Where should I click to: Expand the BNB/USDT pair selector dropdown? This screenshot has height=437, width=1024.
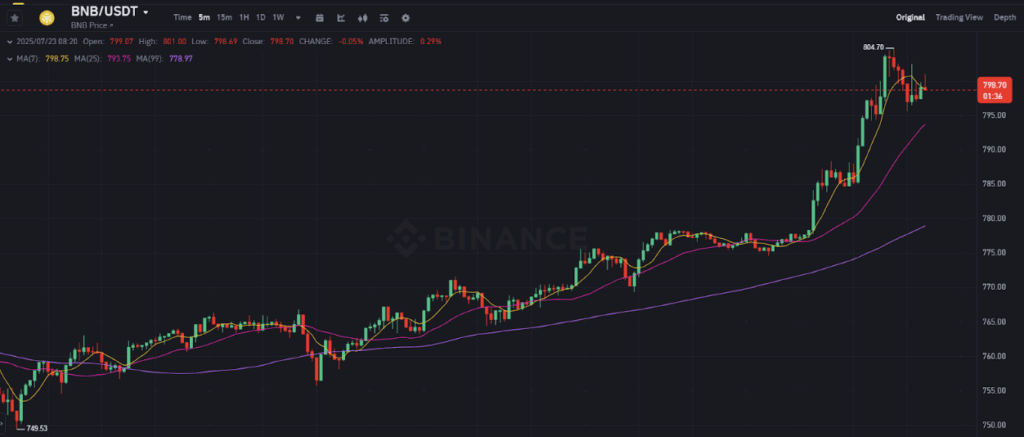point(146,12)
